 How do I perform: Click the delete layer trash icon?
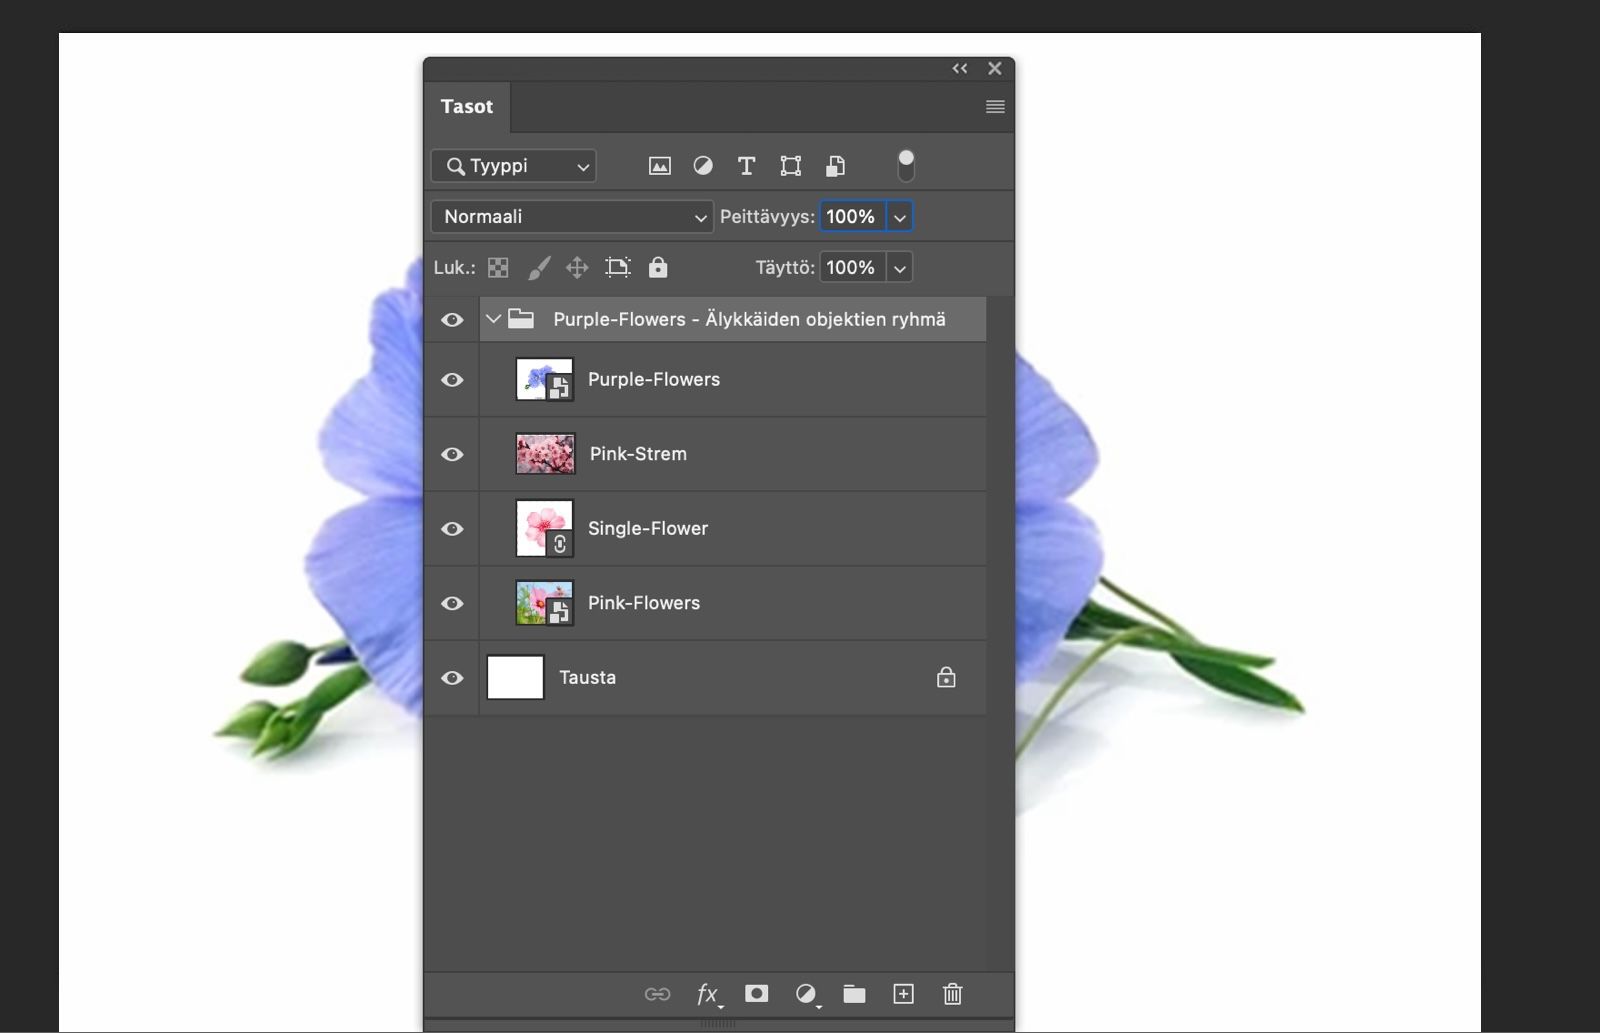coord(952,994)
